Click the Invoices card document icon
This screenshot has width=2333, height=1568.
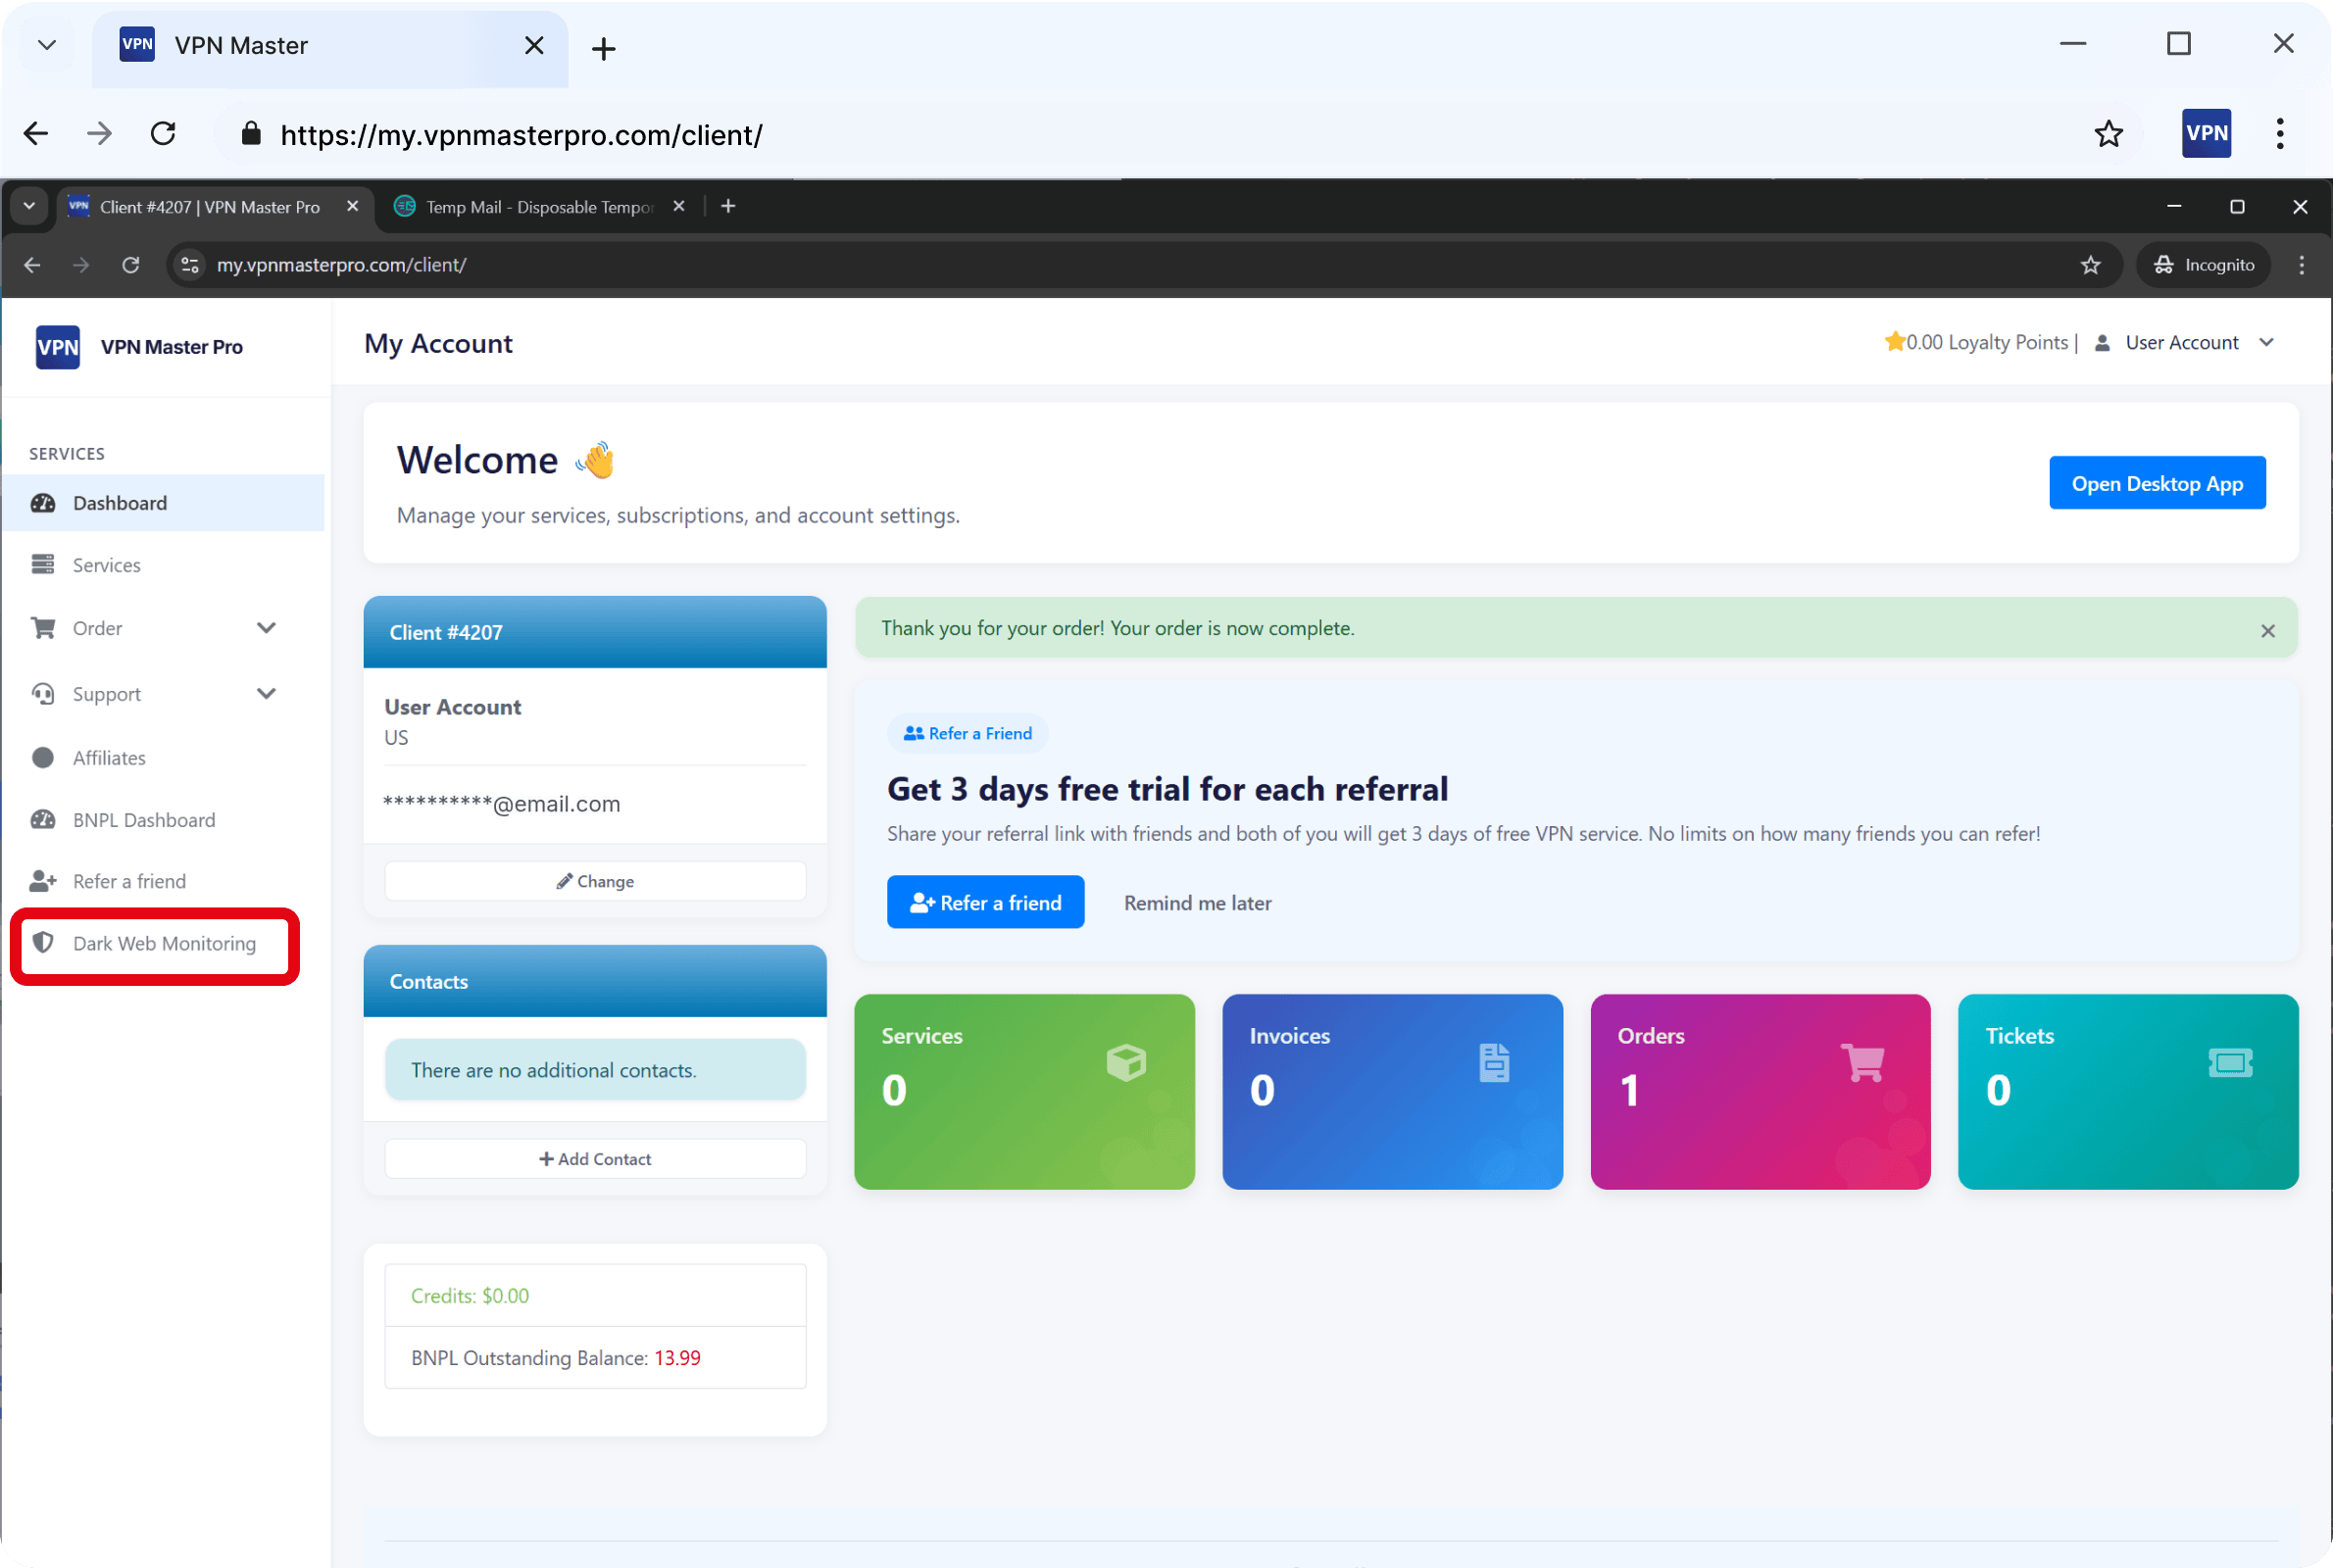(1494, 1062)
